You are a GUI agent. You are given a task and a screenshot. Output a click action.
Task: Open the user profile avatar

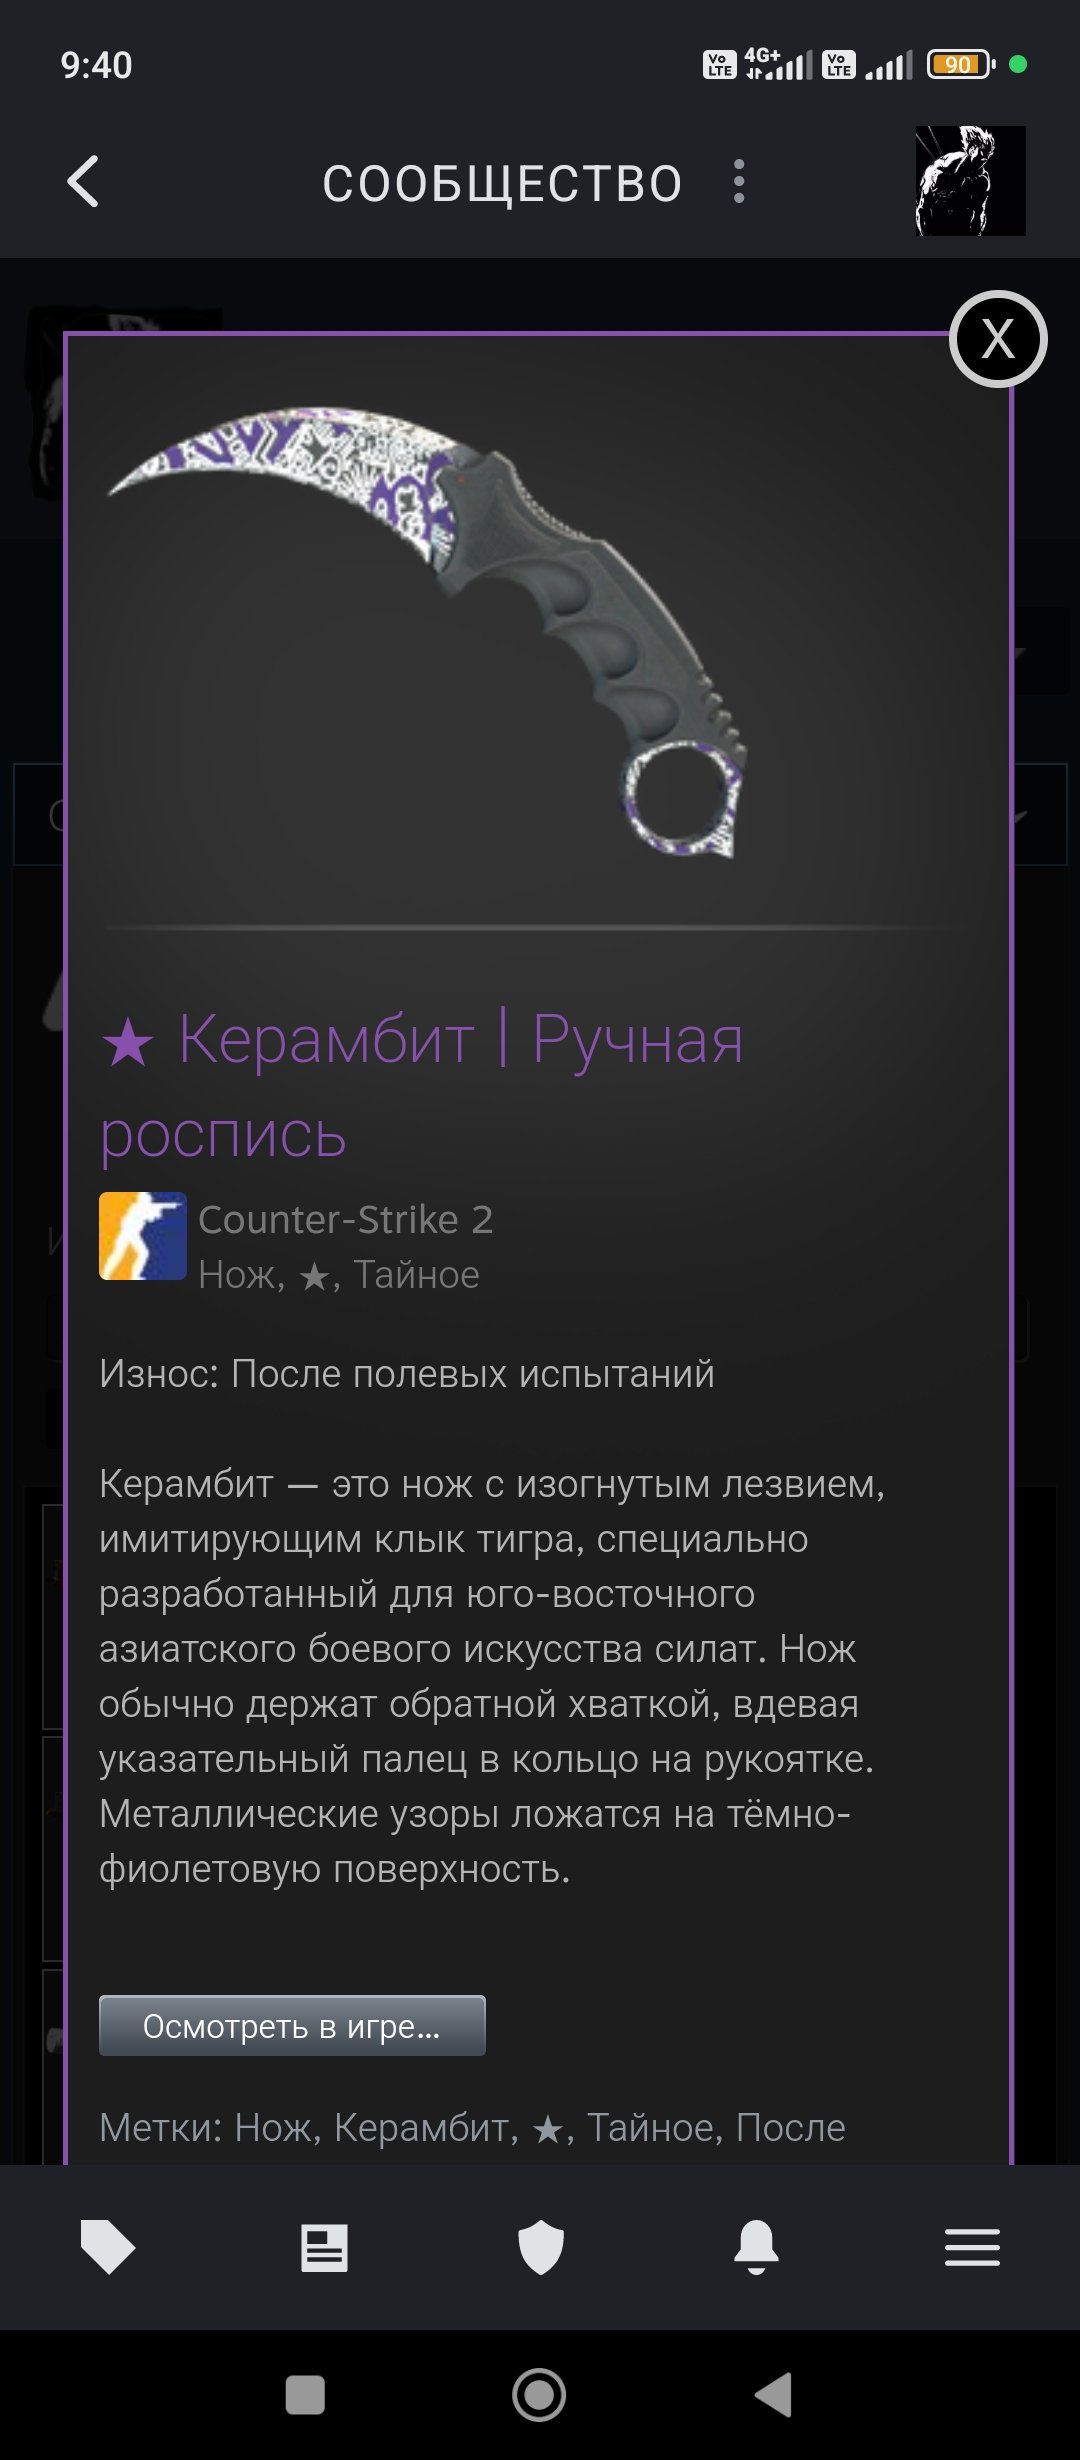(x=970, y=181)
